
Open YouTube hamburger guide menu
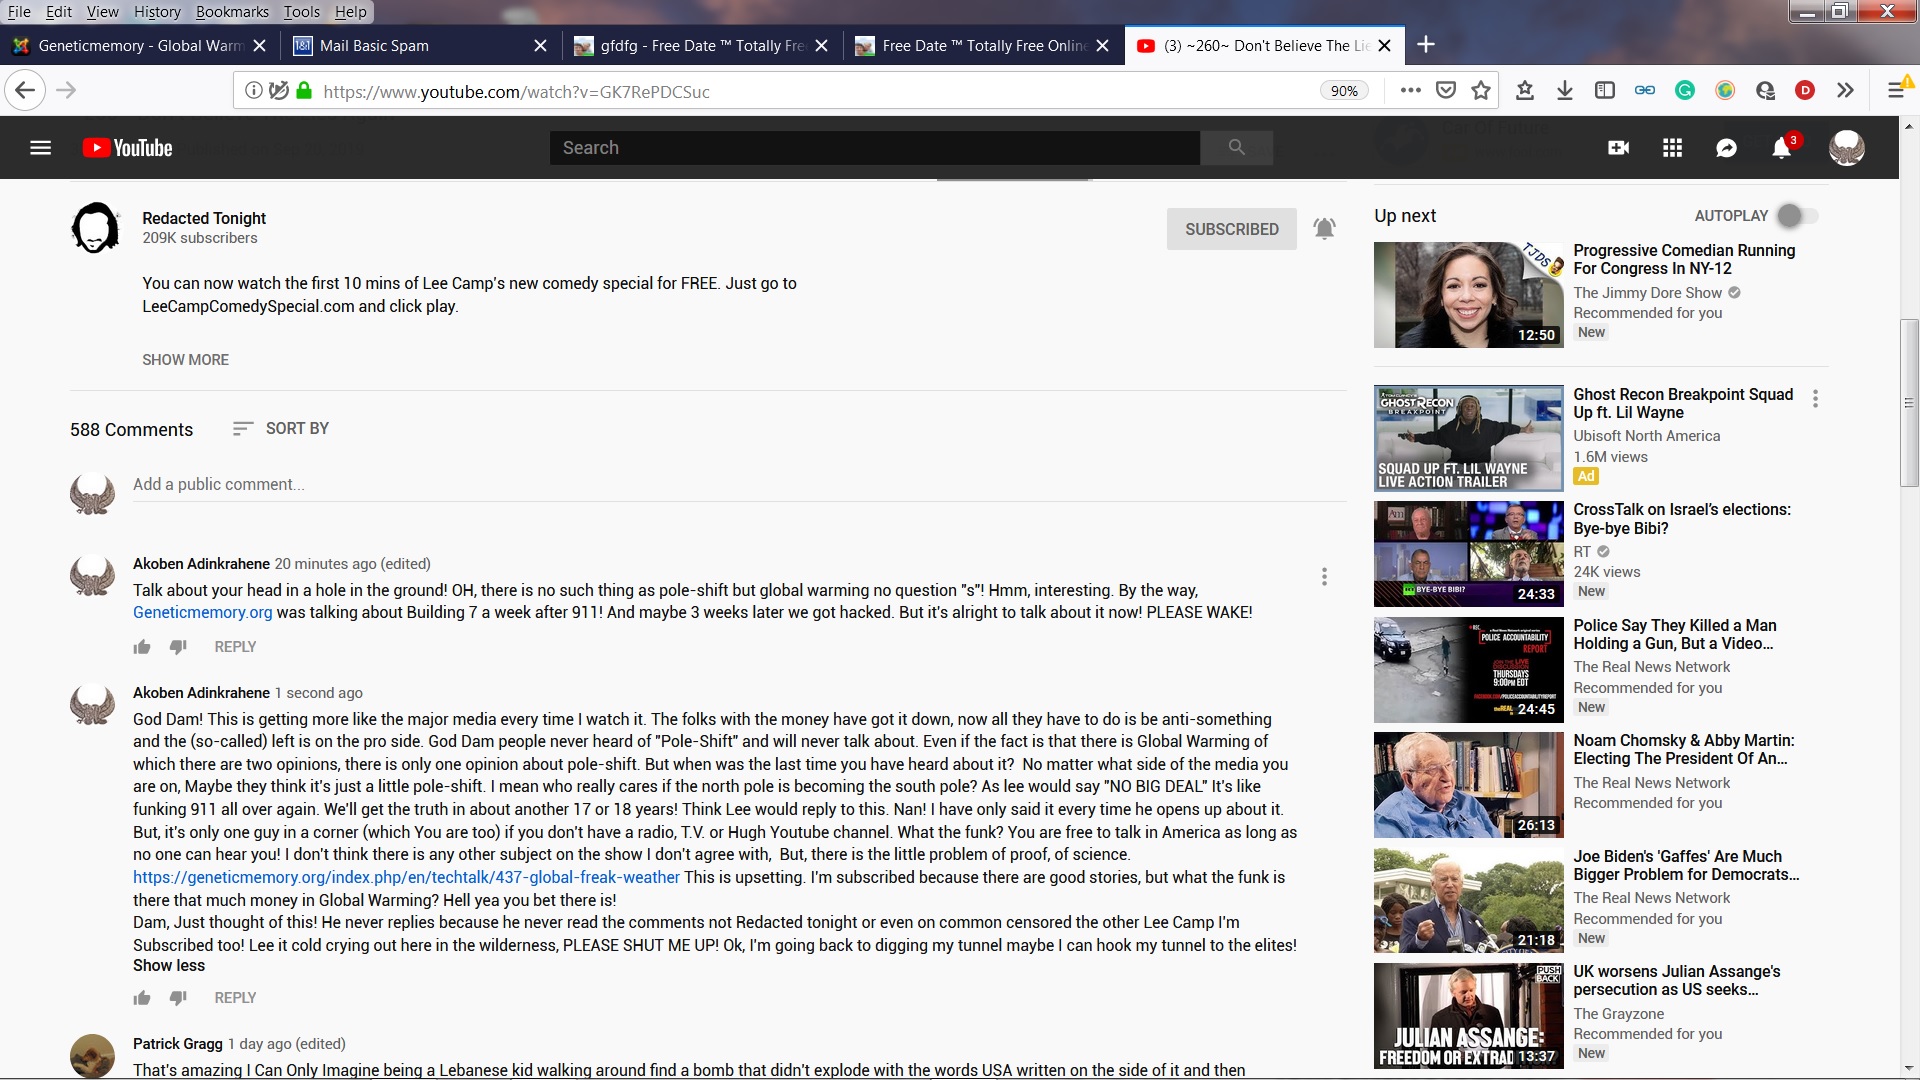[40, 148]
